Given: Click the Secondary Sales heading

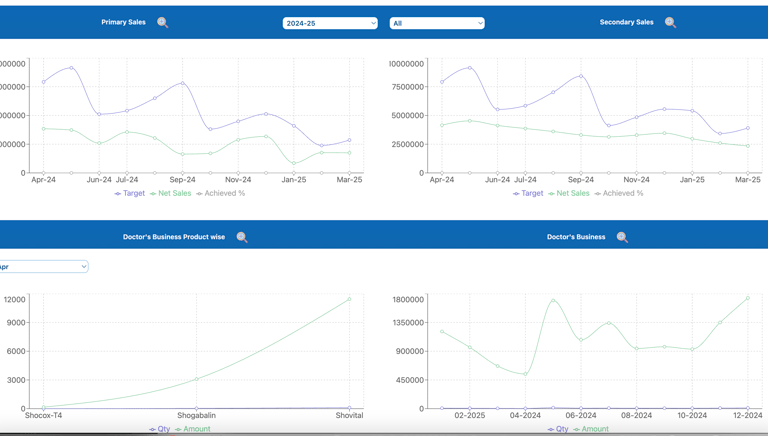Looking at the screenshot, I should point(626,22).
